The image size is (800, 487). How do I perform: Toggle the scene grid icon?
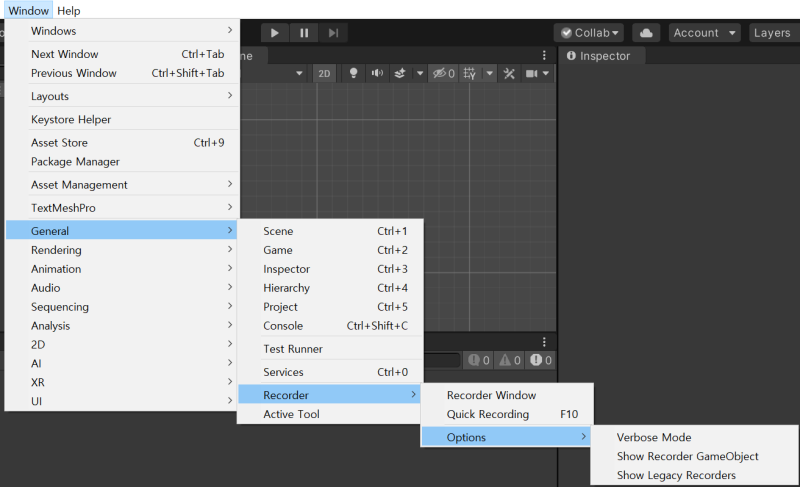point(470,73)
